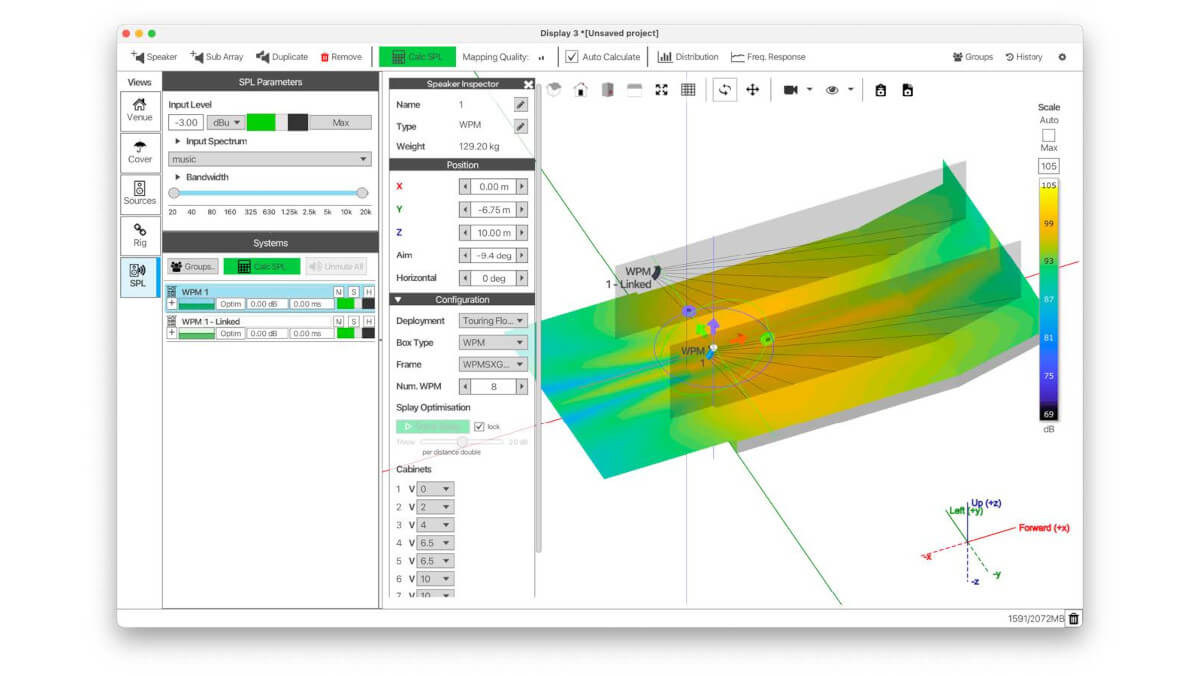Switch to the Cover view

140,151
